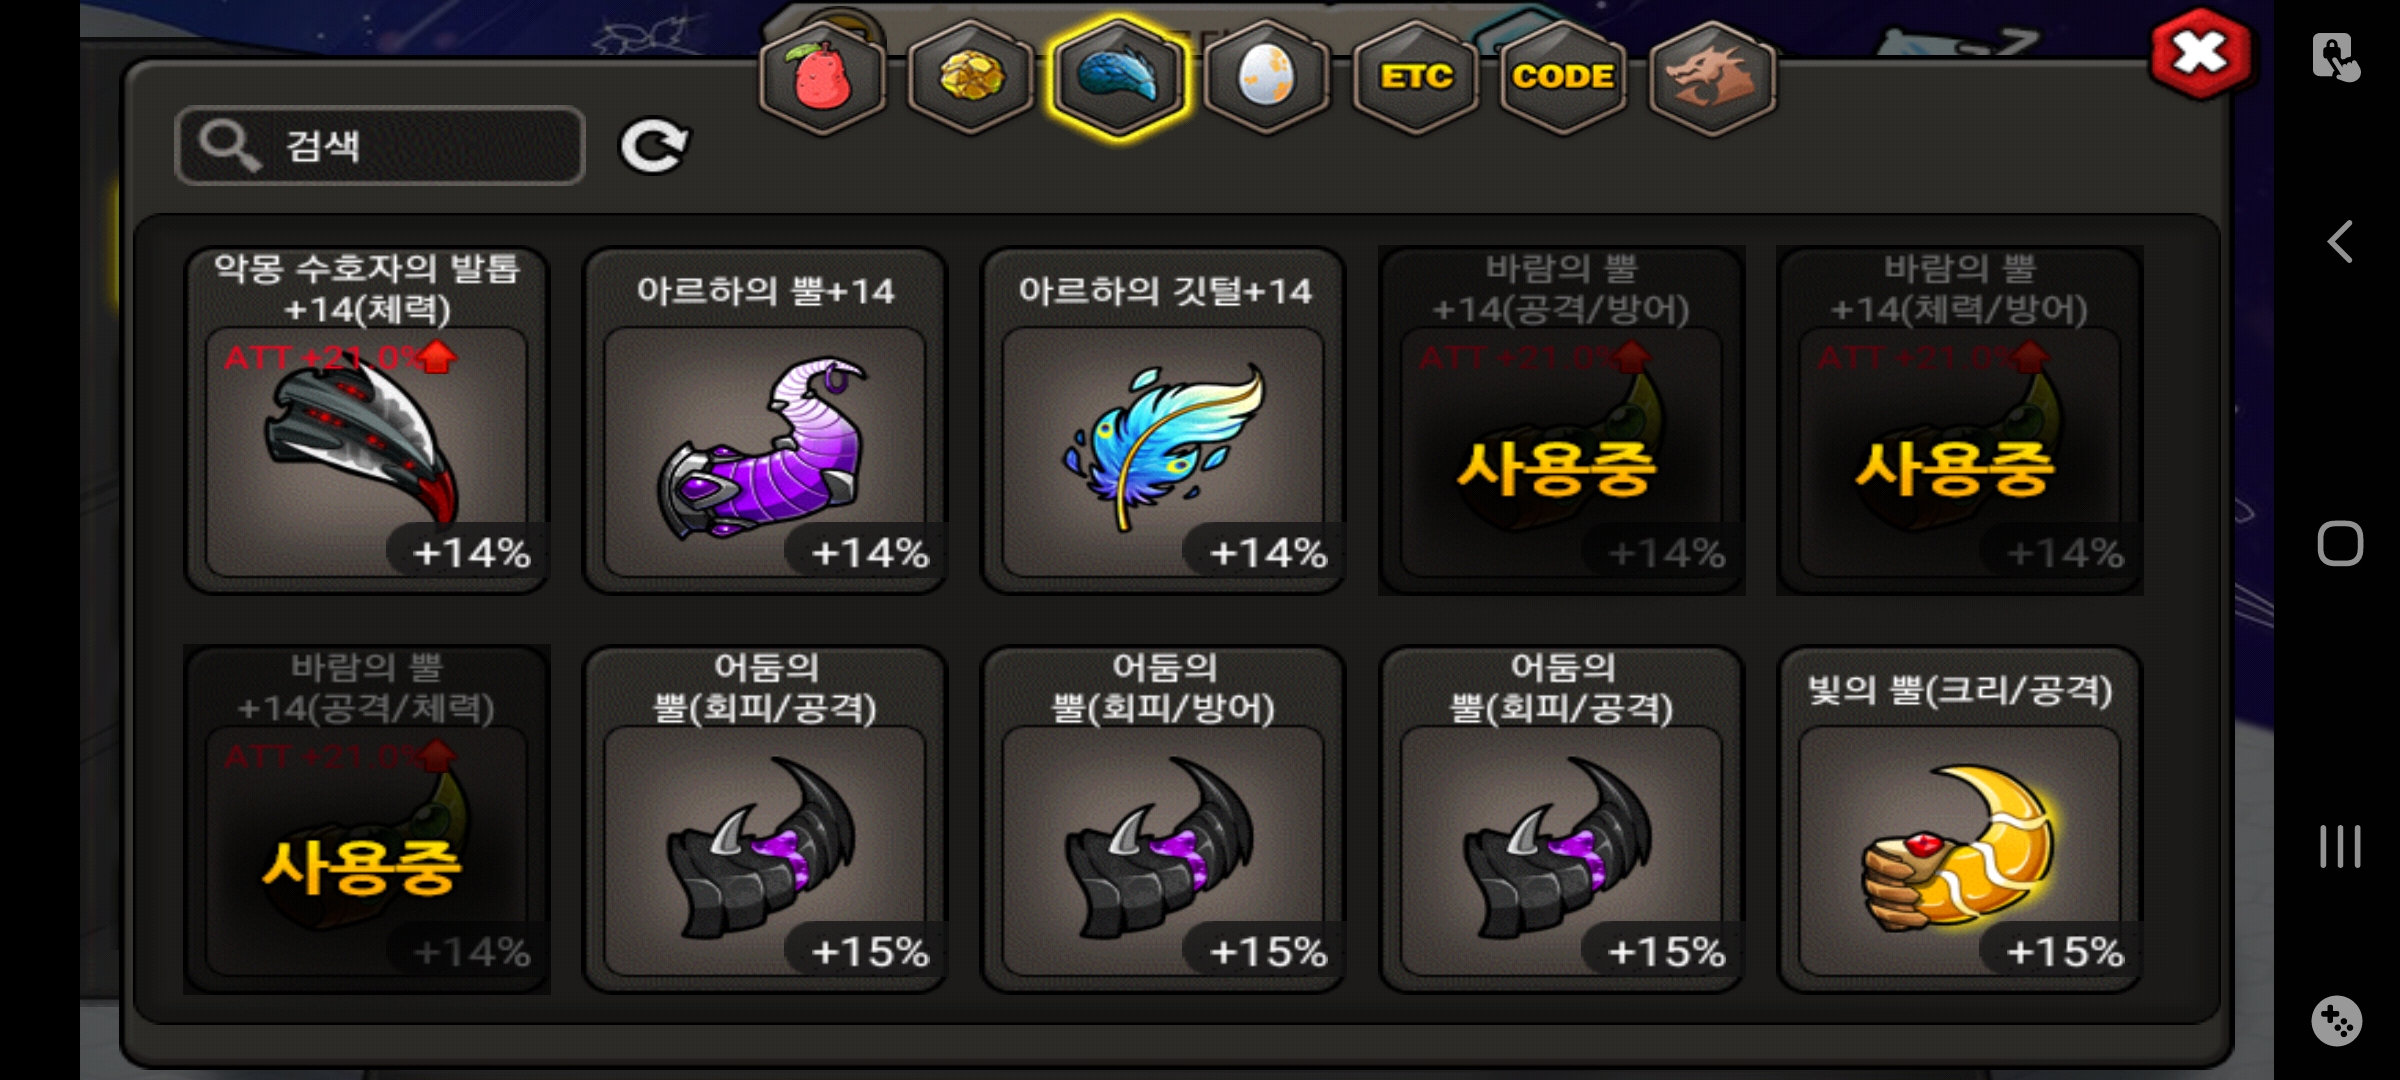This screenshot has height=1080, width=2400.
Task: Open the fruit food category tab
Action: (x=822, y=78)
